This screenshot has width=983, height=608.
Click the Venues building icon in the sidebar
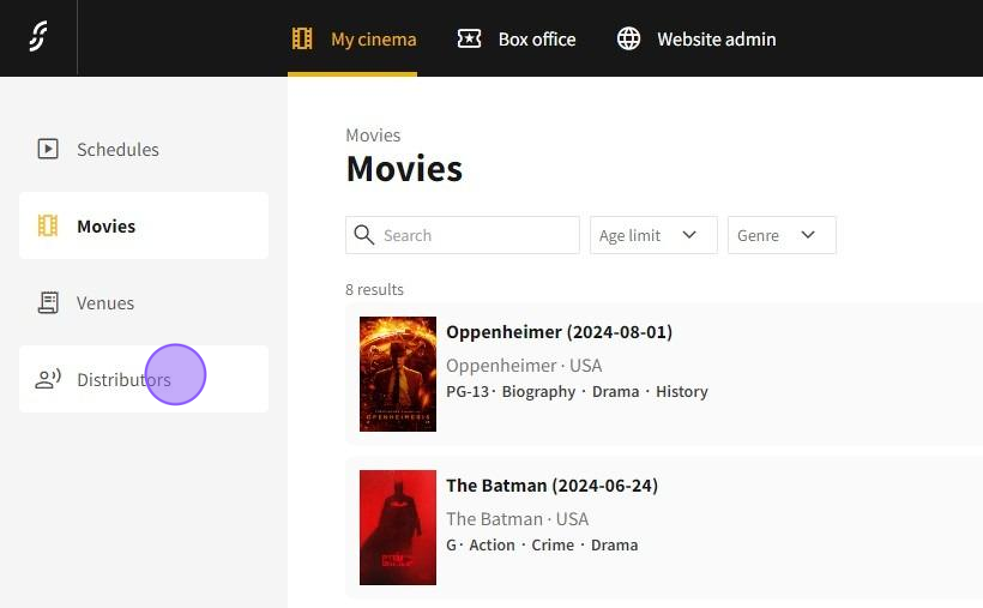tap(48, 303)
